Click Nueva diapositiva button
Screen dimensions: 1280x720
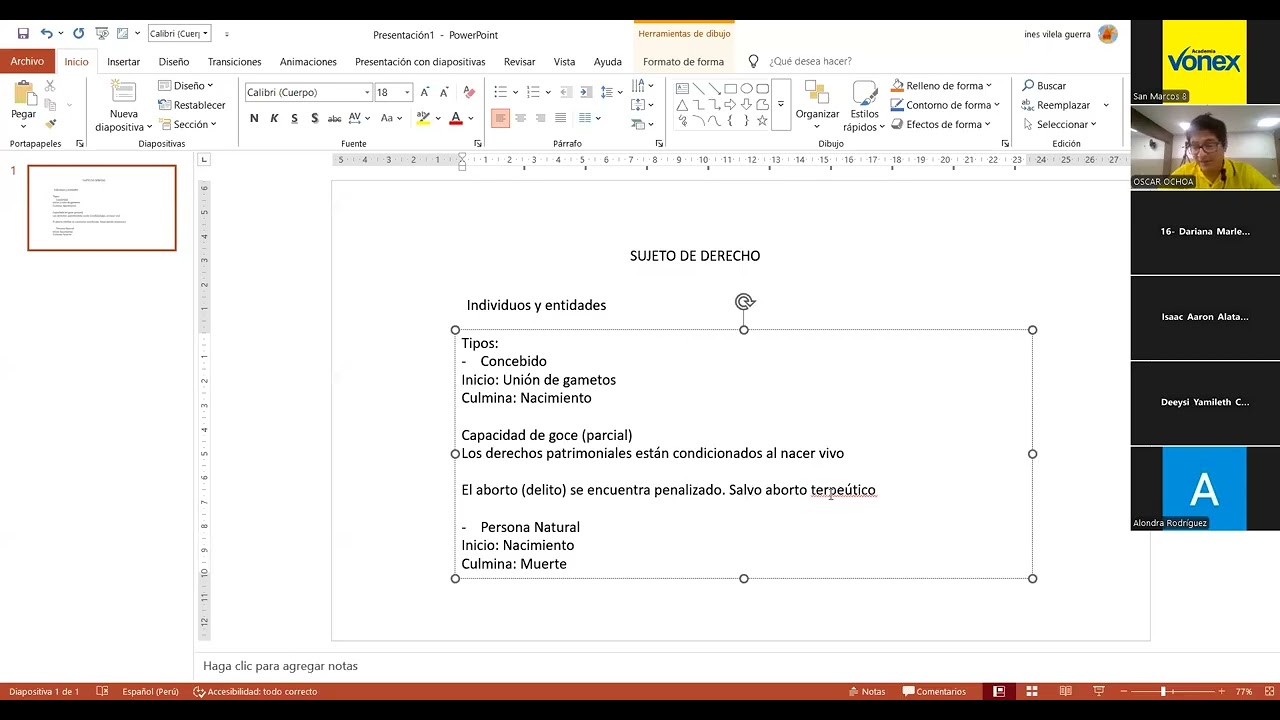click(x=123, y=106)
